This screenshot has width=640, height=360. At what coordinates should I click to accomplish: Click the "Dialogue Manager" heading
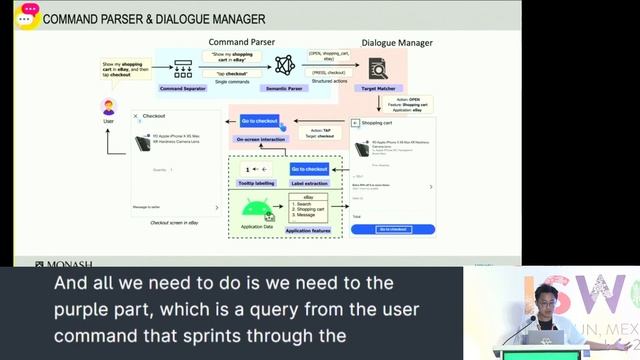coord(397,43)
